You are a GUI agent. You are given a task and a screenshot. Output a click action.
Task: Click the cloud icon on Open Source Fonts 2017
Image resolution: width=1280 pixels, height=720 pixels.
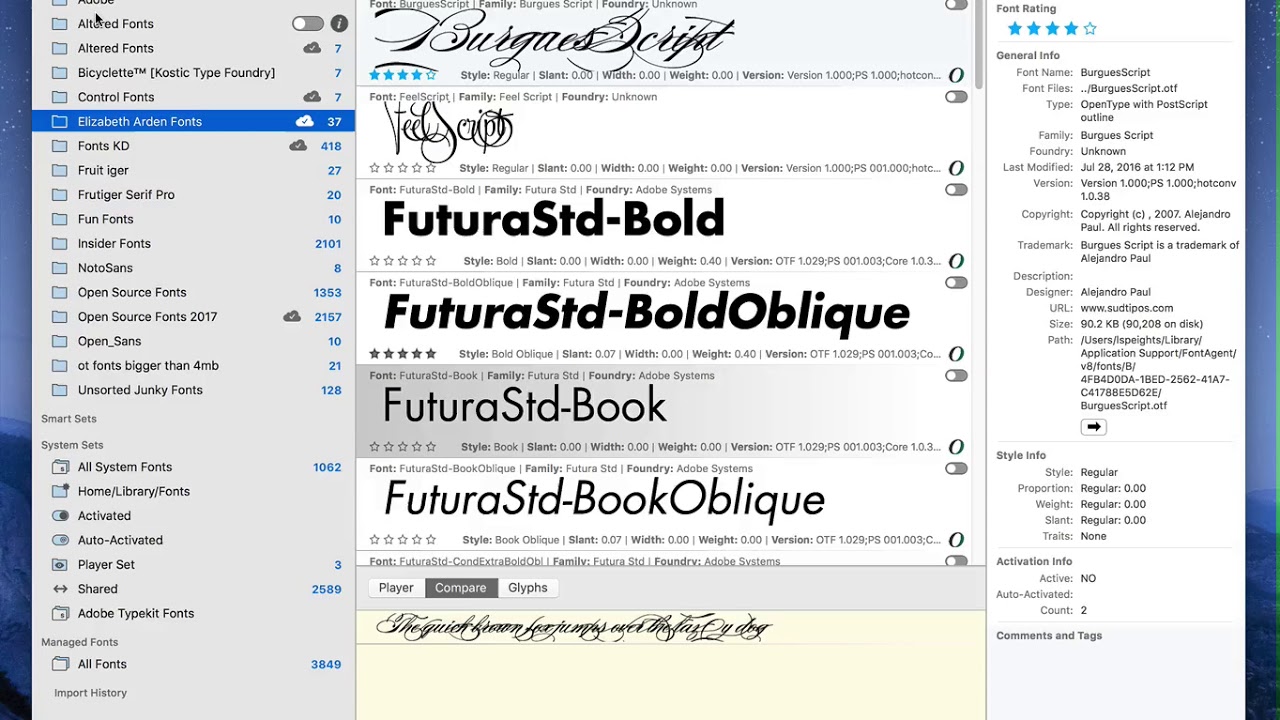click(292, 317)
